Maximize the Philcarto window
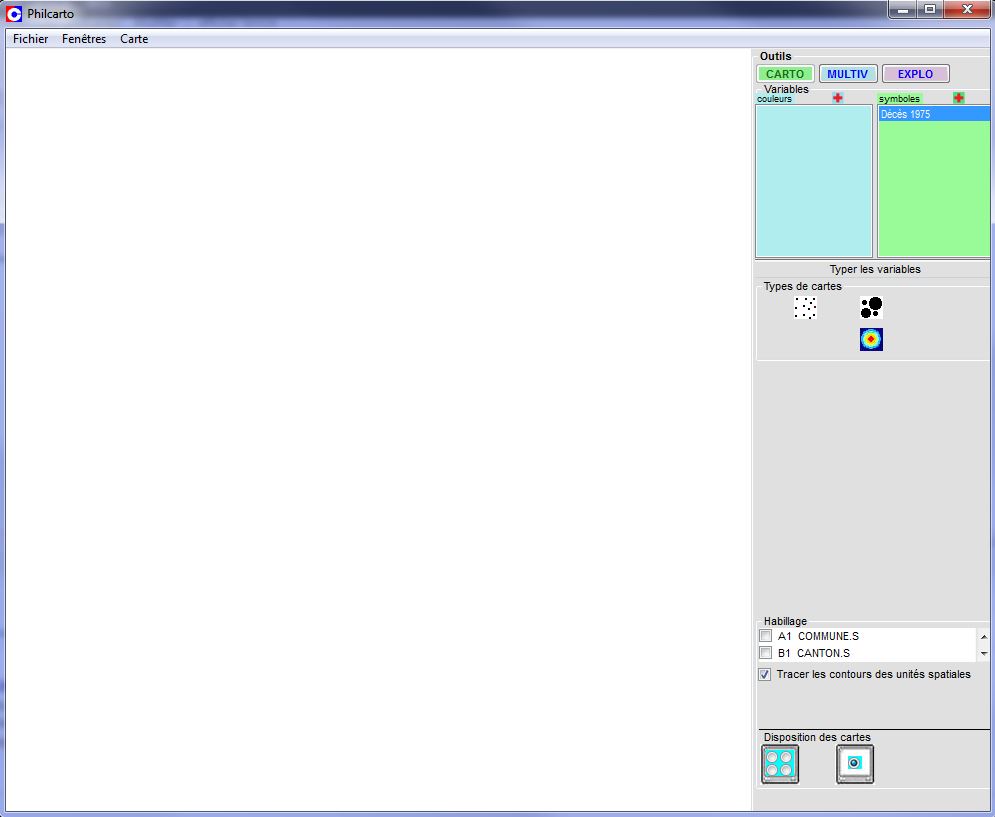This screenshot has height=817, width=995. (x=930, y=10)
